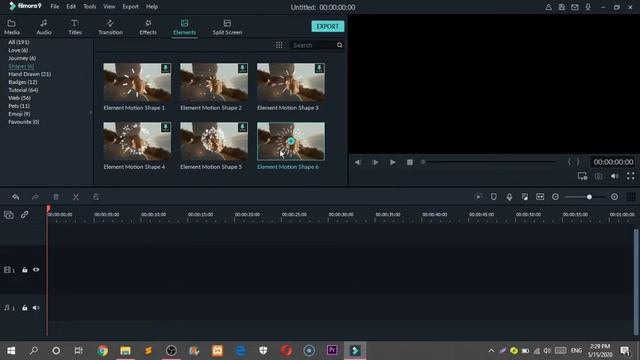Screen dimensions: 640x360
Task: Download Element Motion Shape 4 via arrow icon
Action: coord(166,127)
